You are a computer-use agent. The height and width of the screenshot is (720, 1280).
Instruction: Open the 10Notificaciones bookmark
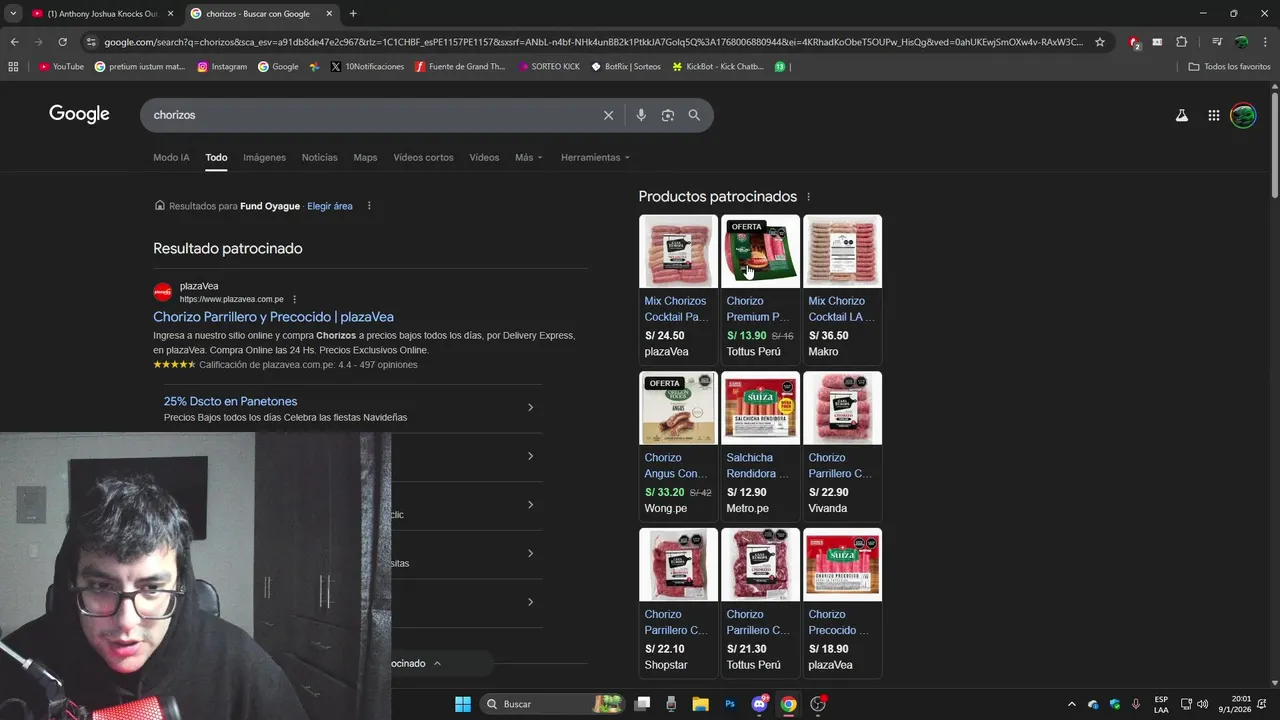(367, 67)
